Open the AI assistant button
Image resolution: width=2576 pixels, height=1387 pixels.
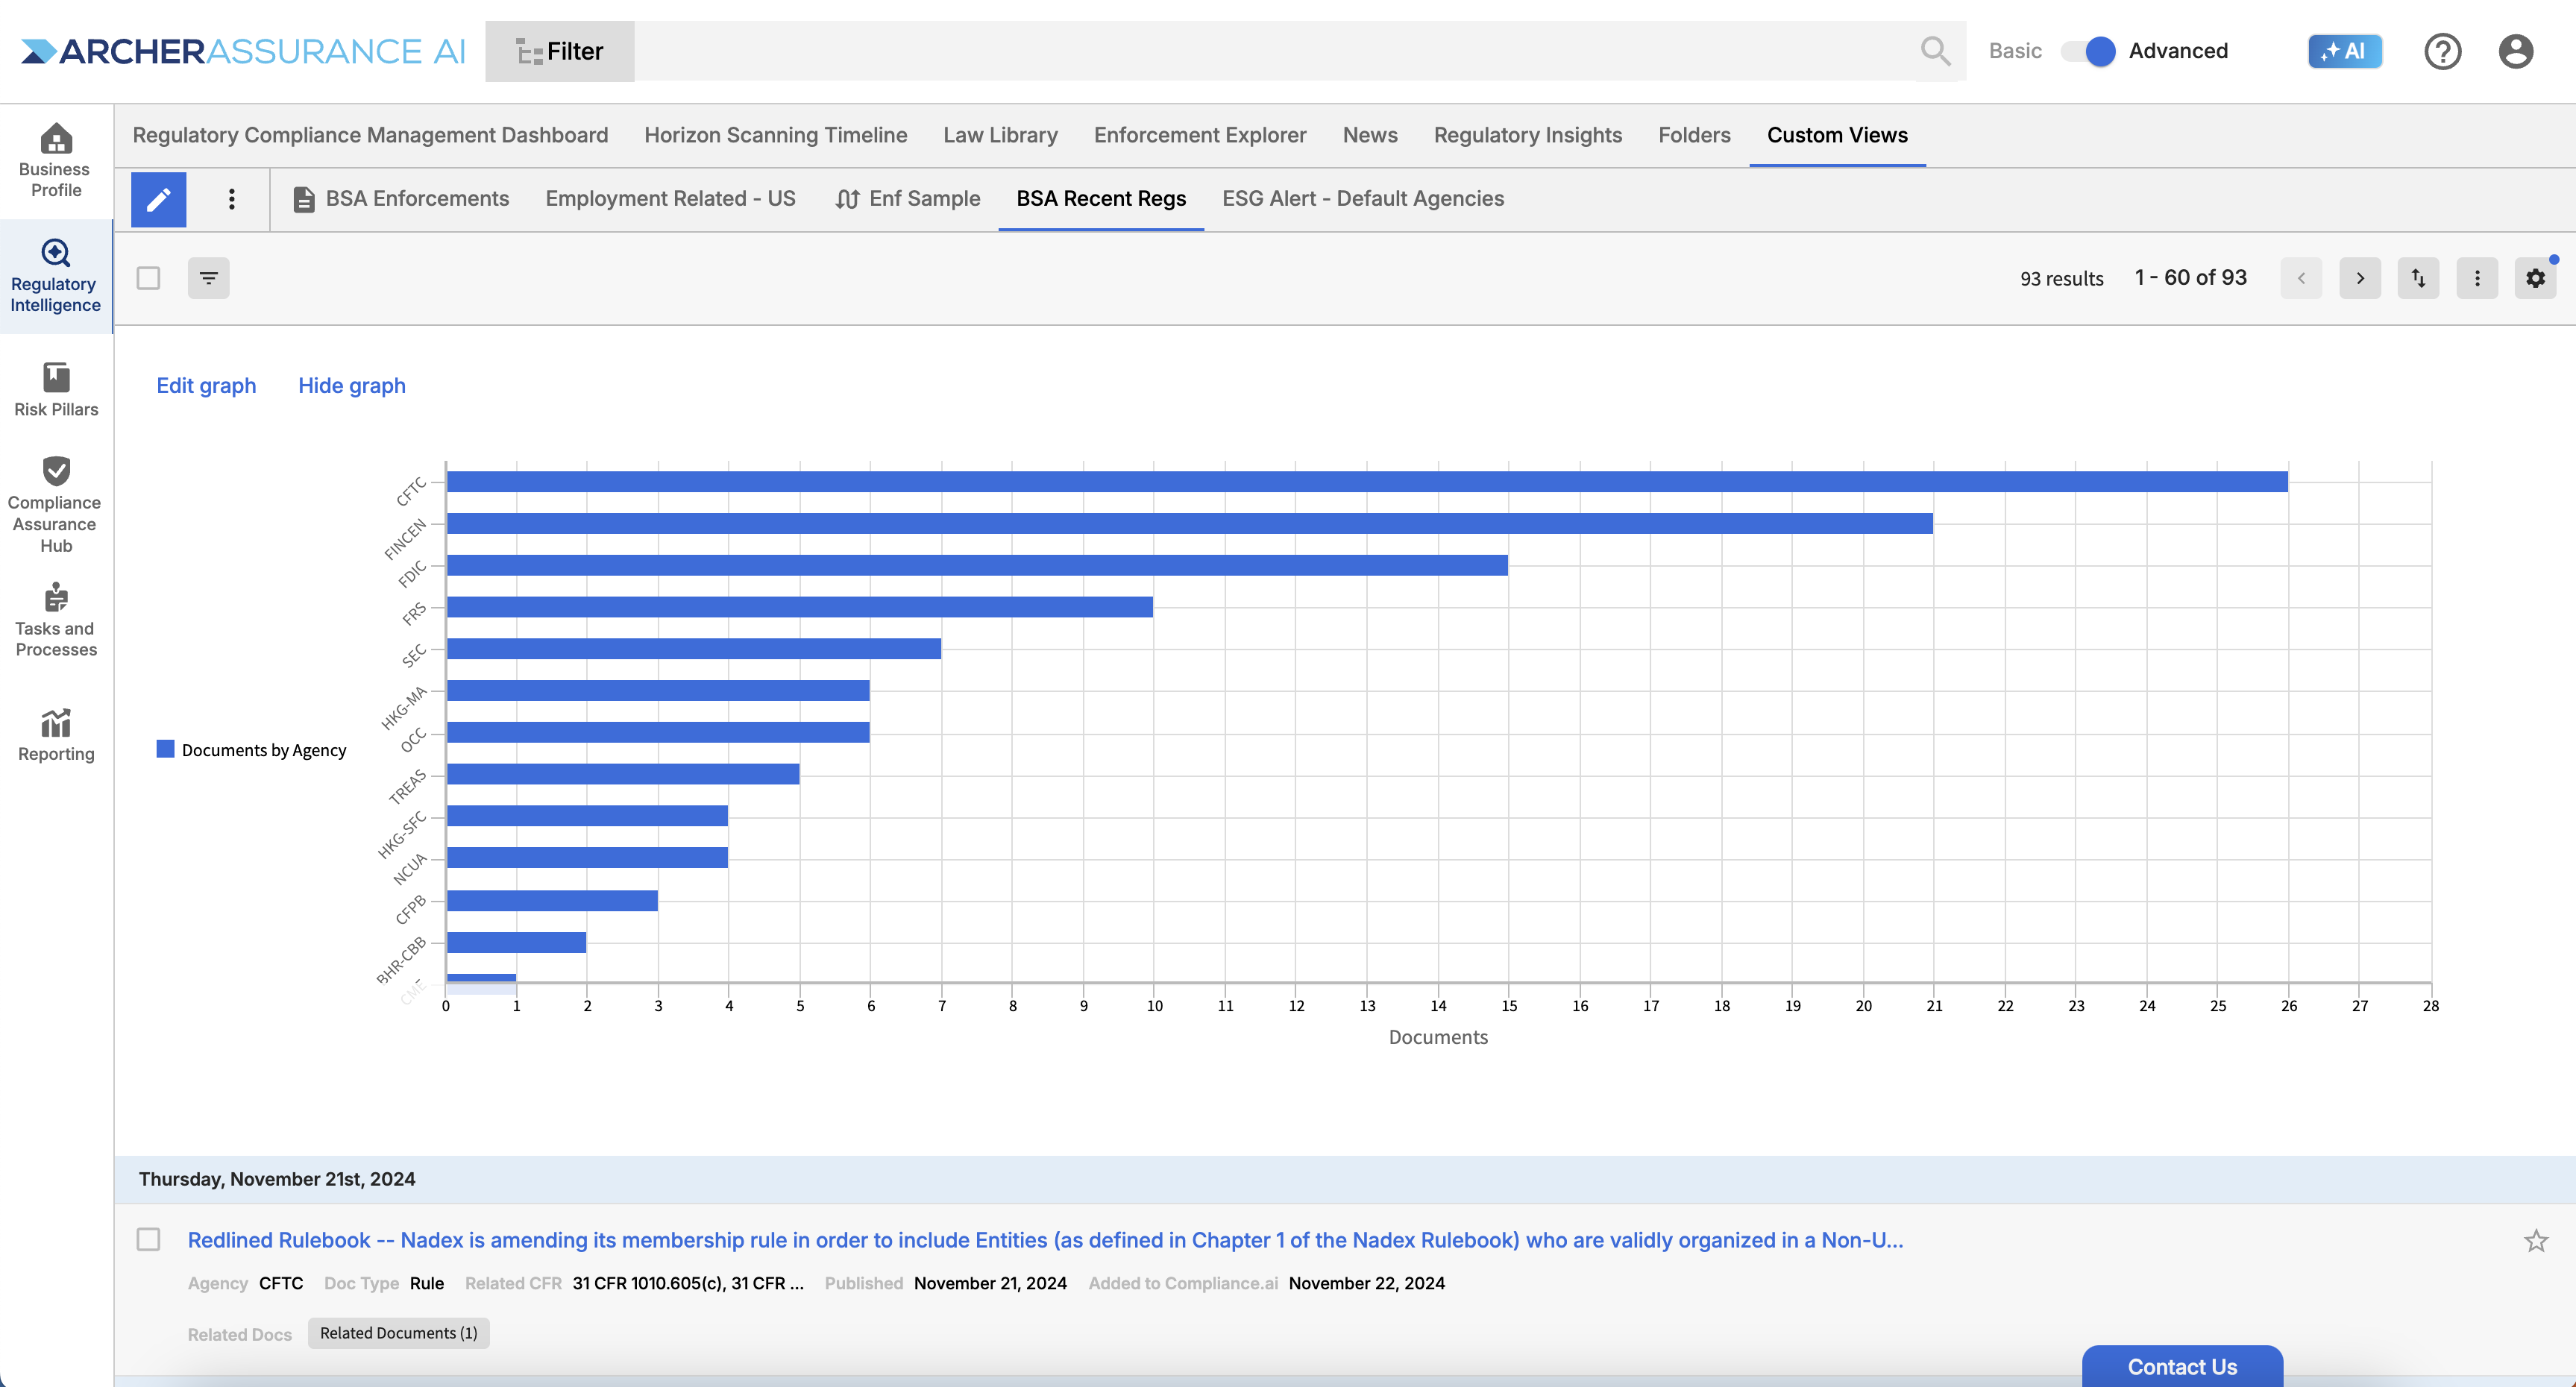(2344, 51)
